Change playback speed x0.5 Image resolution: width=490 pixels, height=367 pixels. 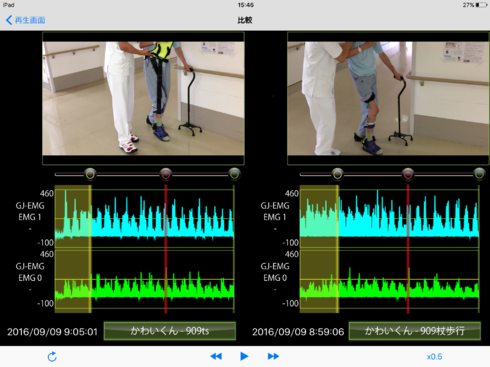[x=434, y=357]
